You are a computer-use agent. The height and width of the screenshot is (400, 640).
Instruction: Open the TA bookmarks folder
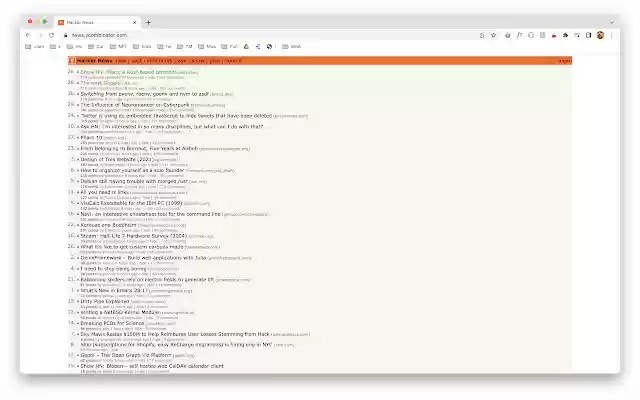pyautogui.click(x=164, y=47)
